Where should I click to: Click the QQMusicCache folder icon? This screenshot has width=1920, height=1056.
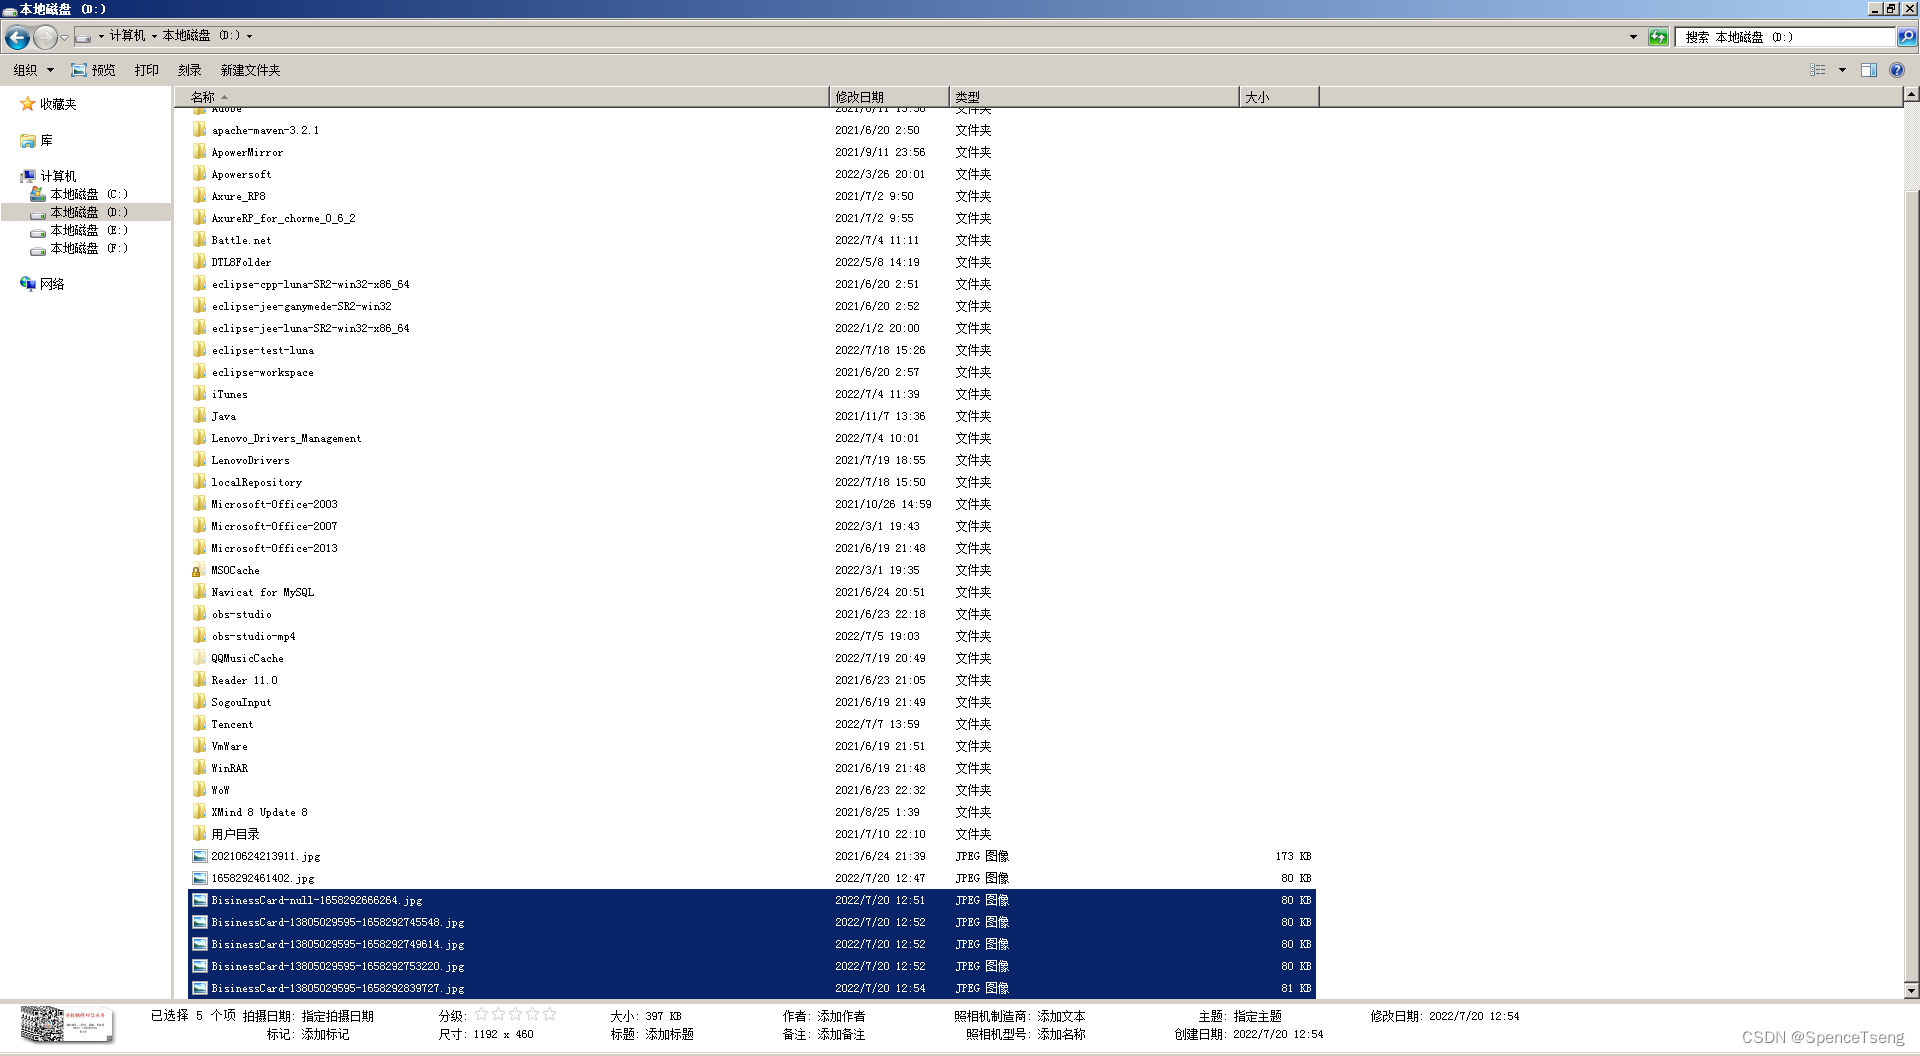199,658
